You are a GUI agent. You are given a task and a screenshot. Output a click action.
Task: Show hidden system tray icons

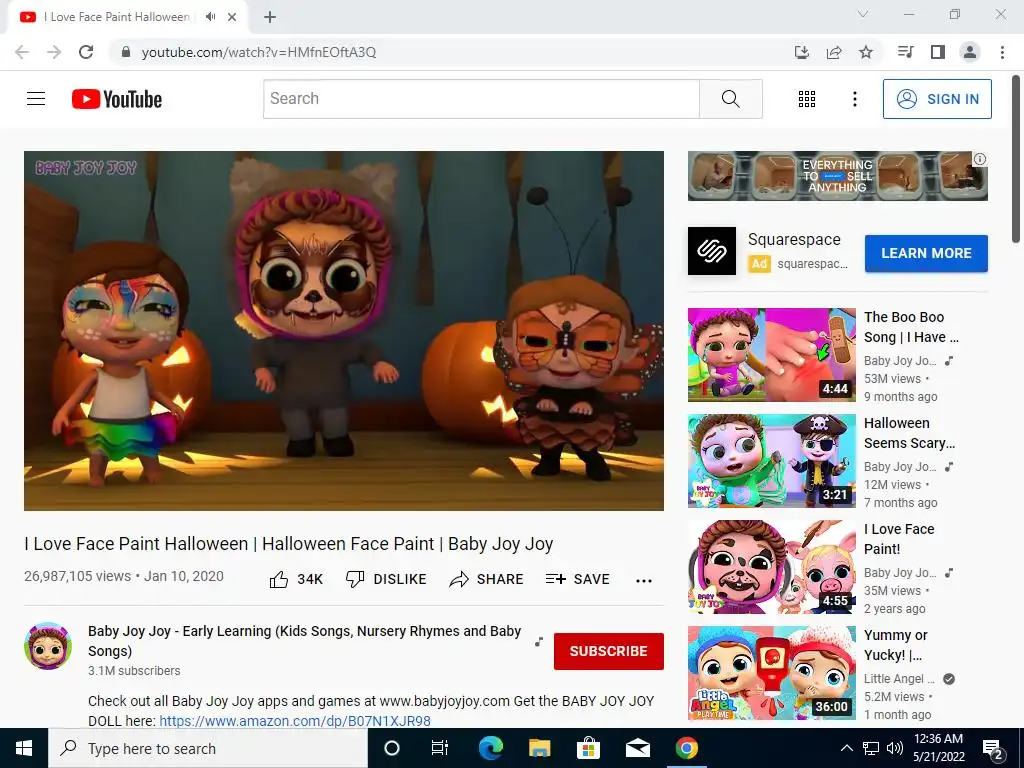(846, 748)
